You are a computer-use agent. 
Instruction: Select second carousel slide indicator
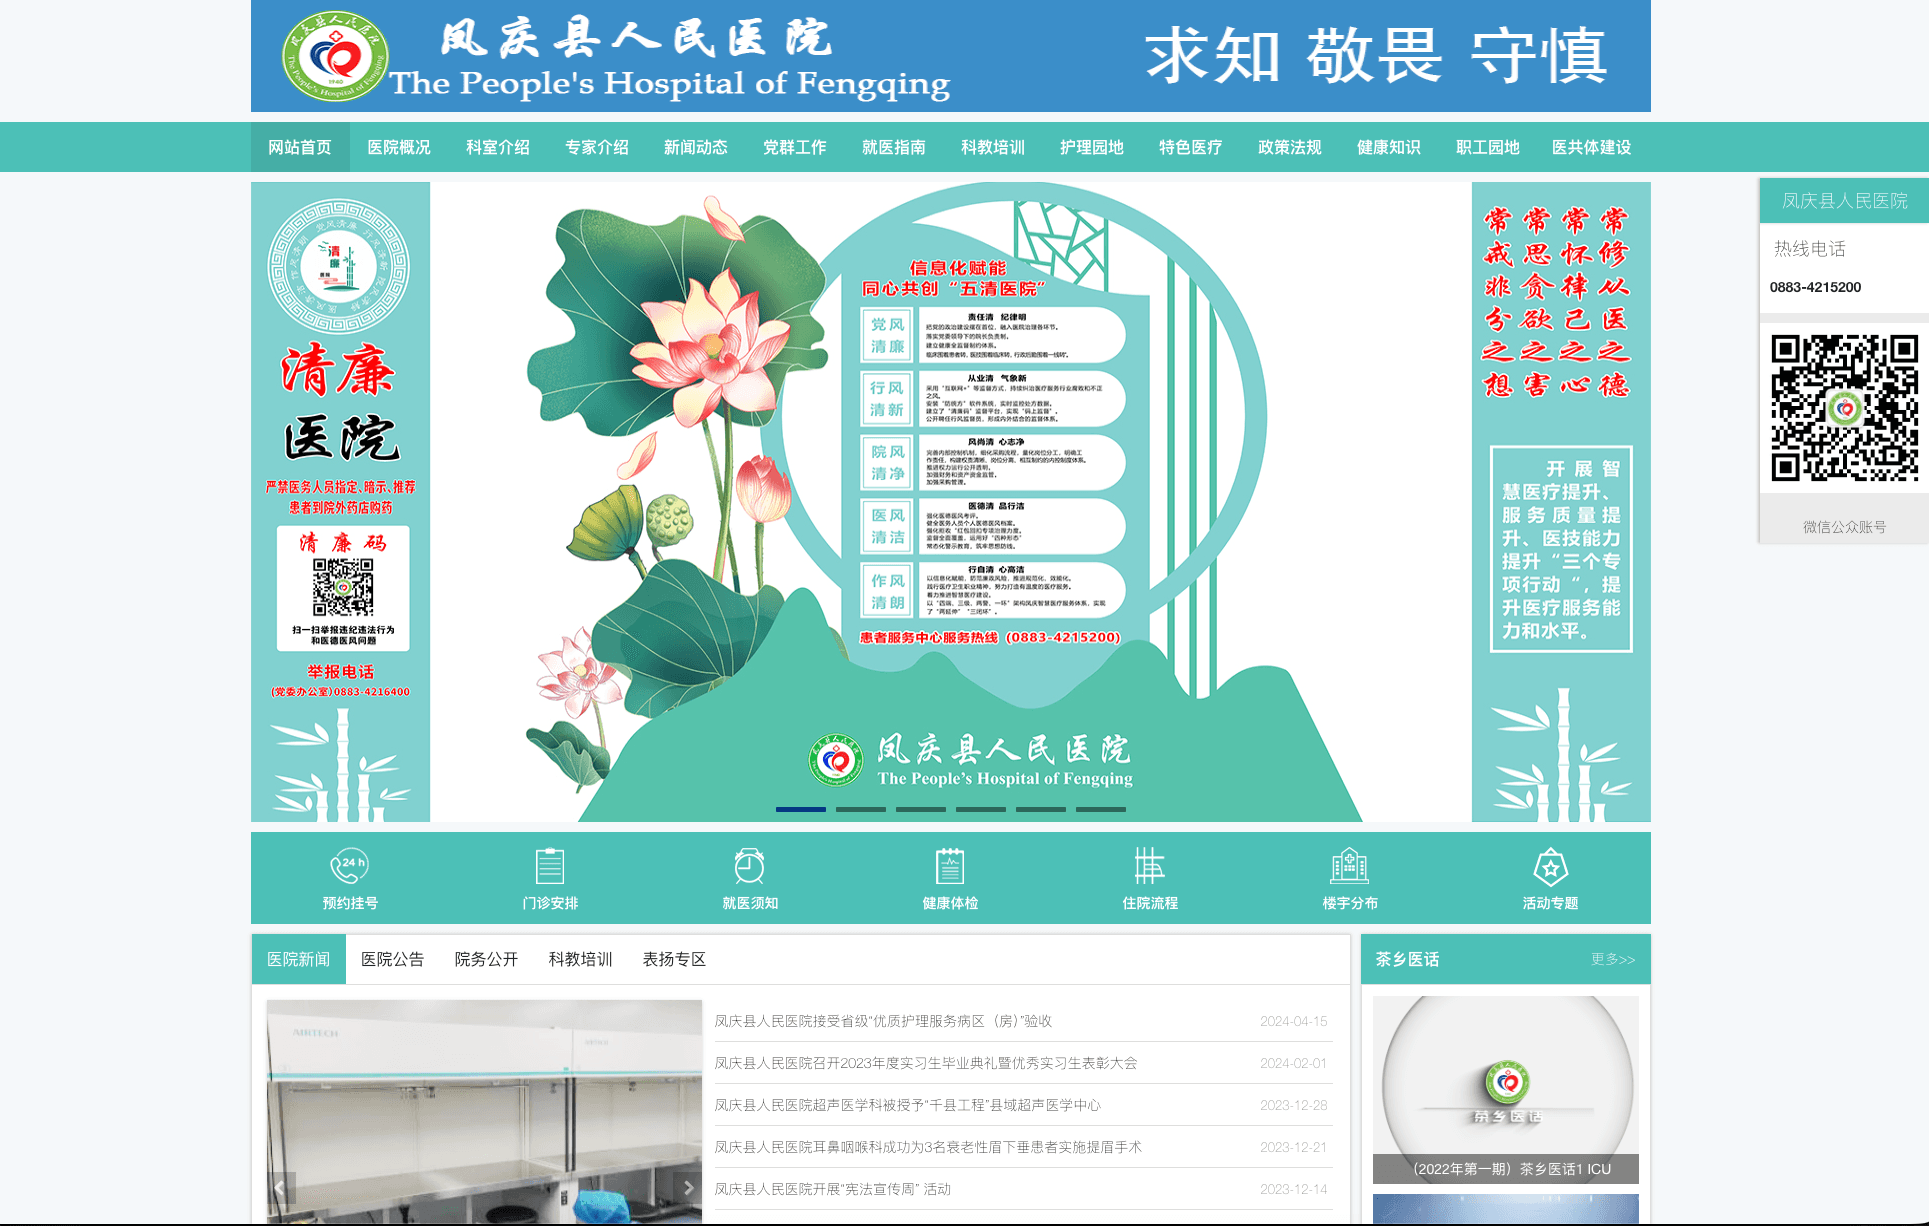point(861,809)
